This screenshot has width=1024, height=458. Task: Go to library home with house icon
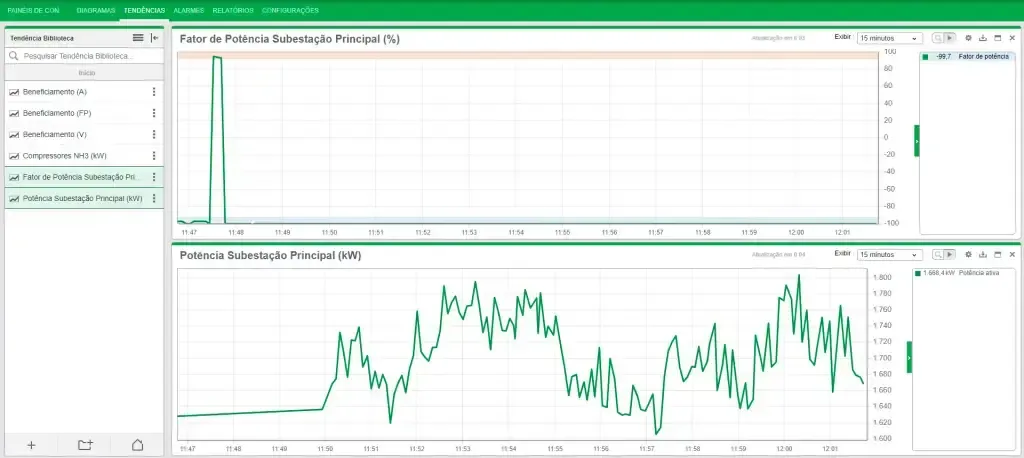pos(137,445)
